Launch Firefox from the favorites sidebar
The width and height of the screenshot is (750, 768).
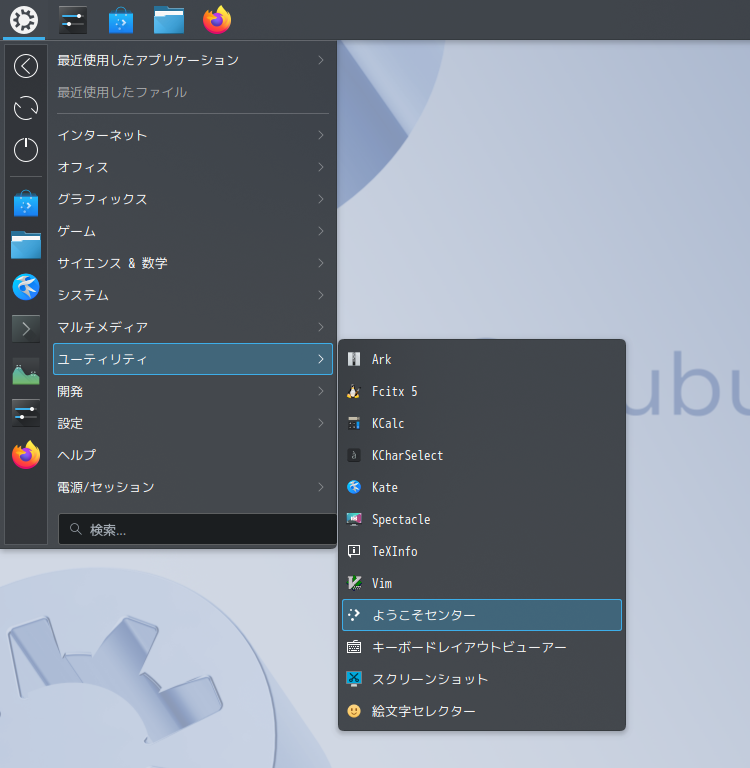pos(26,455)
